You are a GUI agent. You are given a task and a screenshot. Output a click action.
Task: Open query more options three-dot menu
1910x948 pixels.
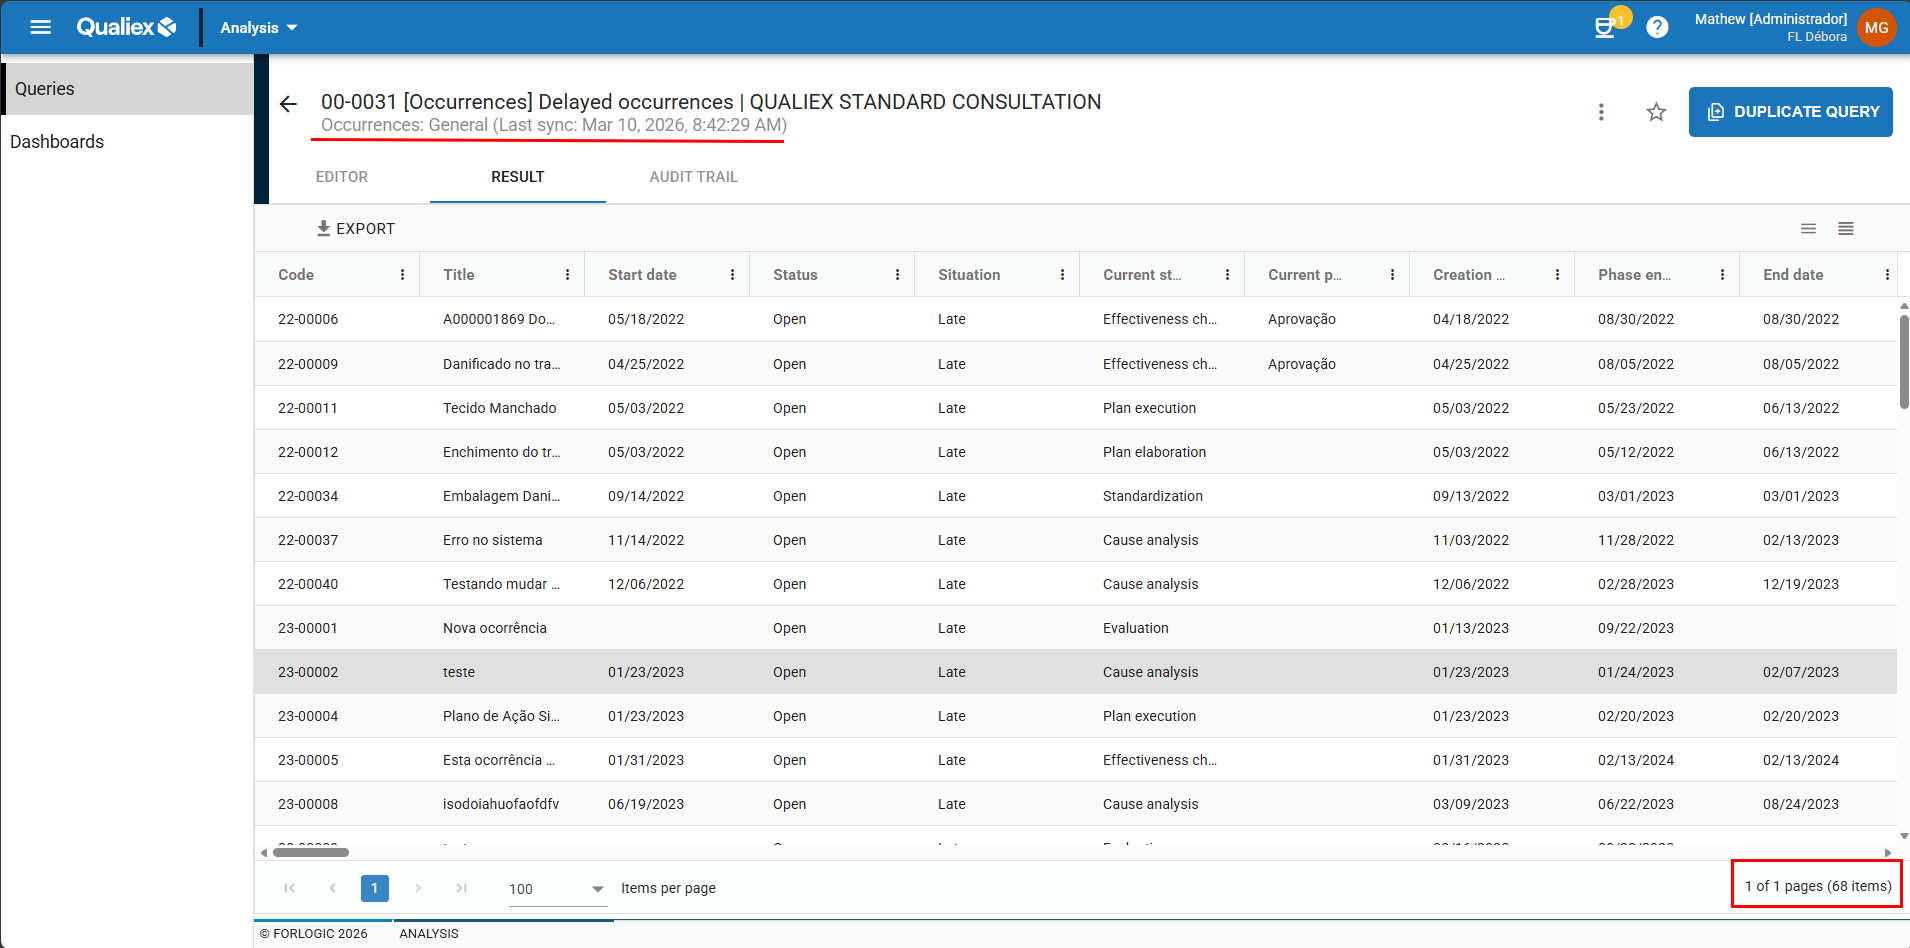click(x=1601, y=112)
